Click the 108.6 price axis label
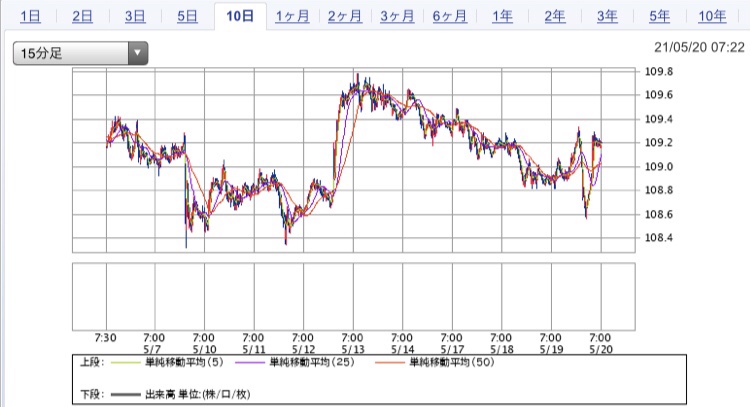 tap(659, 214)
